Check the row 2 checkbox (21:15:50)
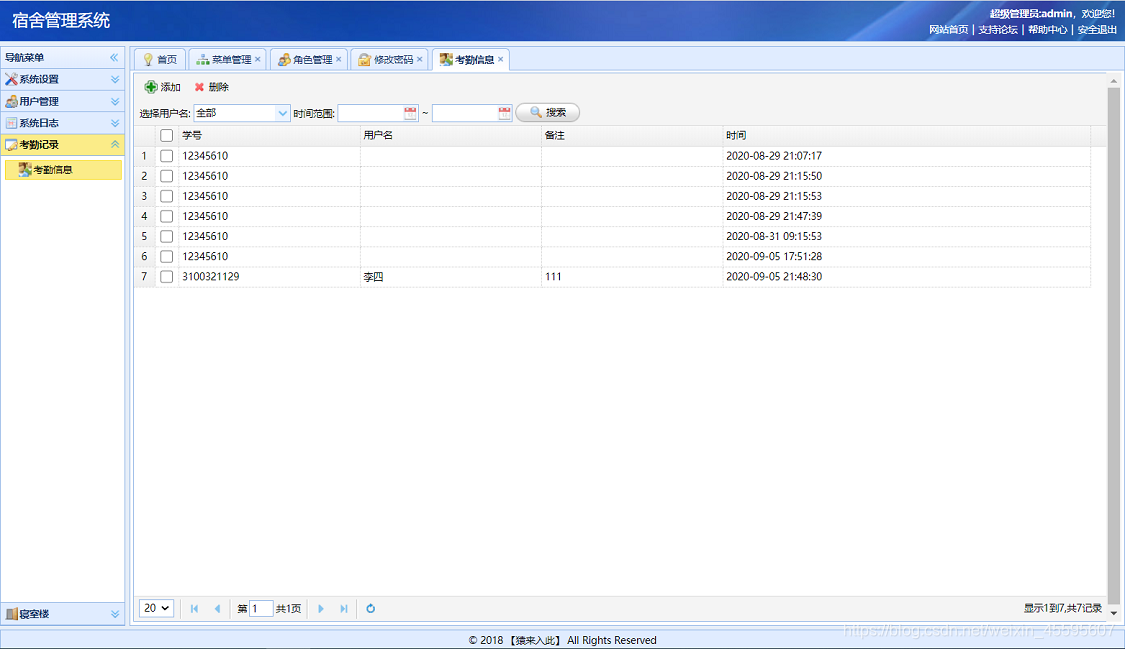Image resolution: width=1125 pixels, height=649 pixels. tap(166, 176)
